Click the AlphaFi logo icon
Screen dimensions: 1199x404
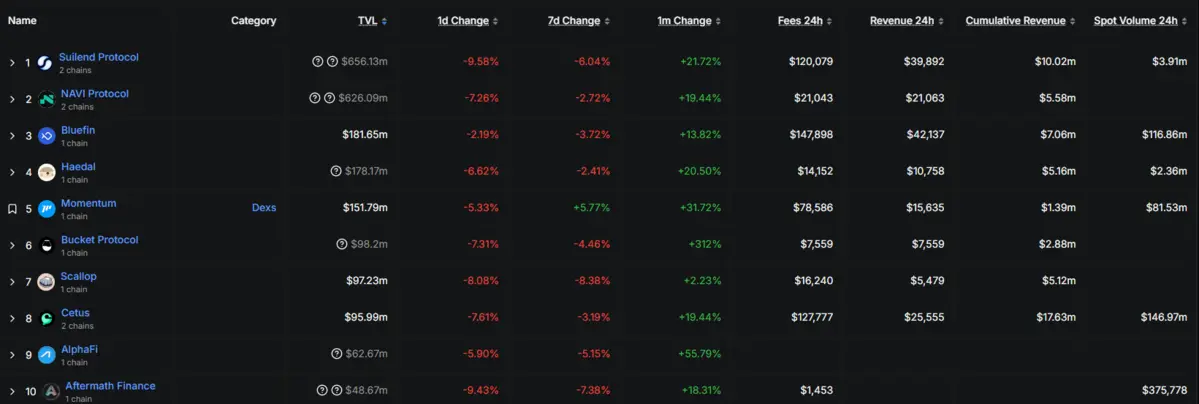46,355
